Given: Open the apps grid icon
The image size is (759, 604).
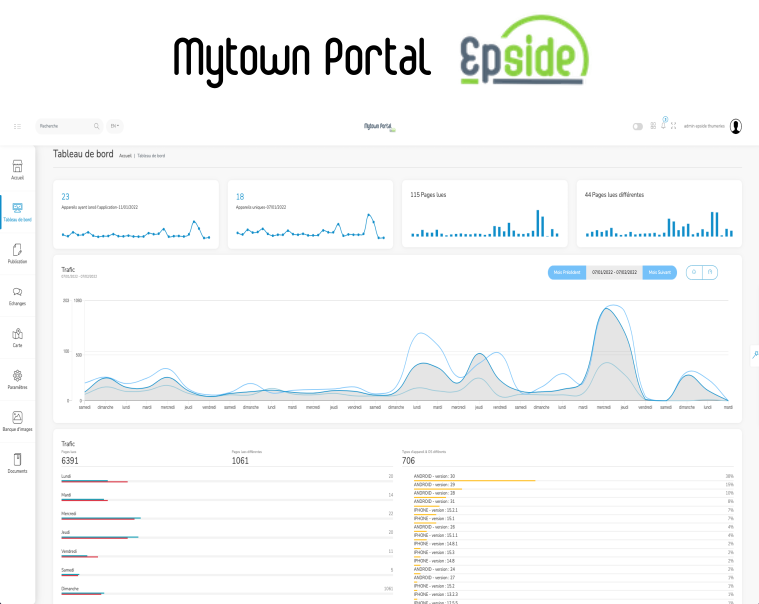Looking at the screenshot, I should tap(653, 126).
